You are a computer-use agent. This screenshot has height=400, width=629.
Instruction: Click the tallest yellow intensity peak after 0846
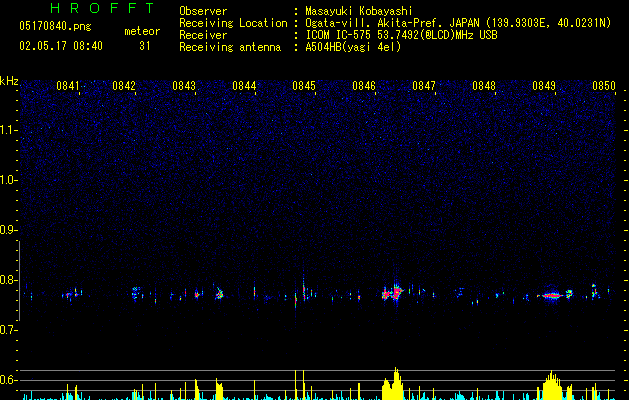tap(397, 383)
